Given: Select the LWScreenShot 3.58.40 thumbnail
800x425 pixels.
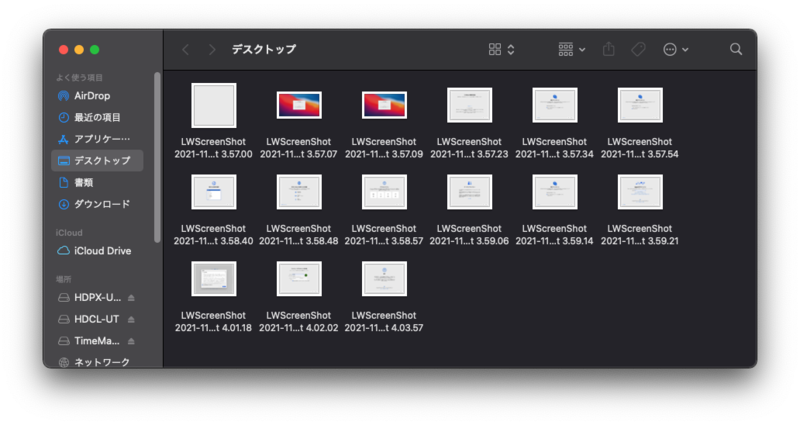Looking at the screenshot, I should pyautogui.click(x=214, y=192).
